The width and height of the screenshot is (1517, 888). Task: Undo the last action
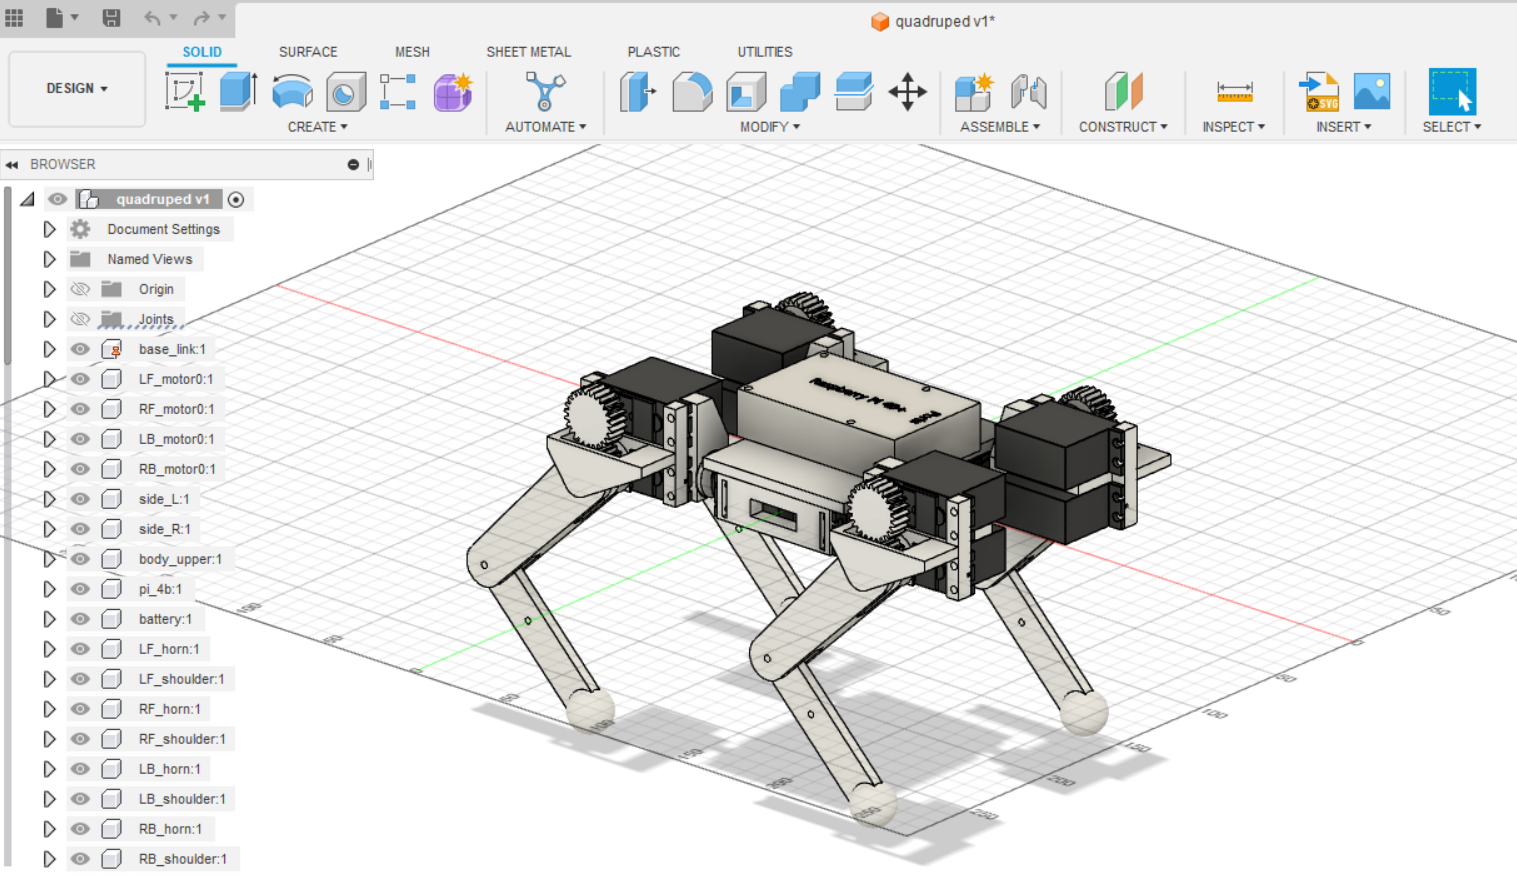(x=152, y=18)
